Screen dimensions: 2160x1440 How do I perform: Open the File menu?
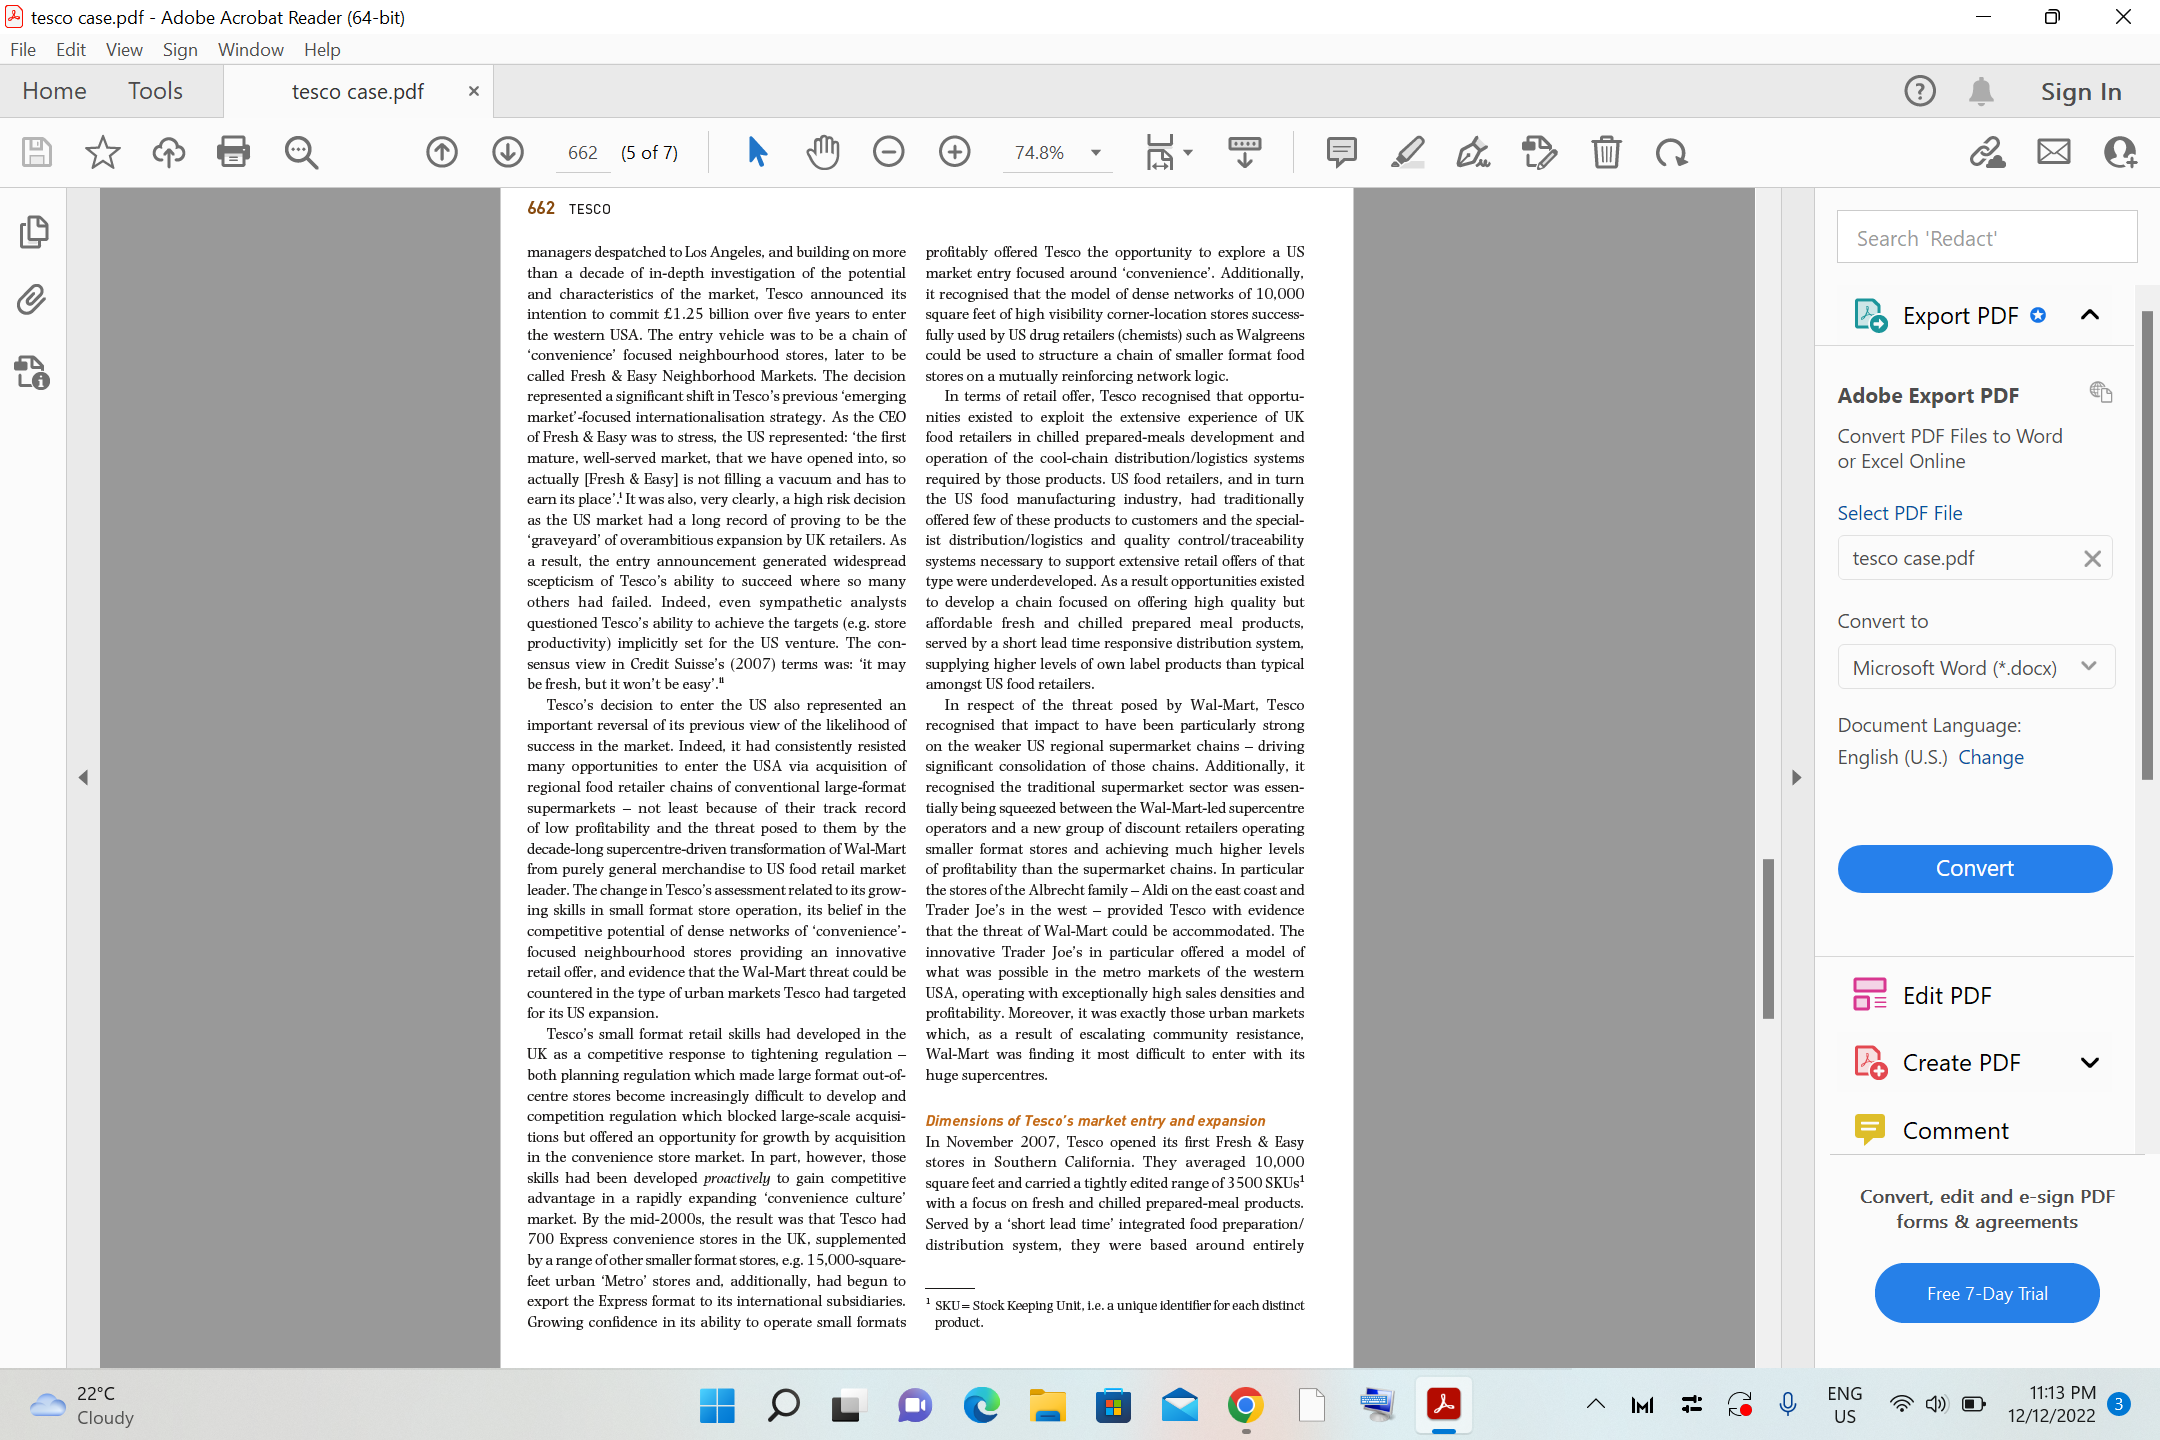[22, 49]
